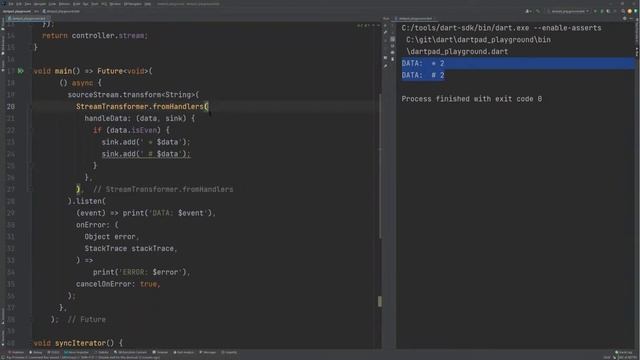Click user icon left of hammer
The image size is (640, 360).
tap(528, 11)
